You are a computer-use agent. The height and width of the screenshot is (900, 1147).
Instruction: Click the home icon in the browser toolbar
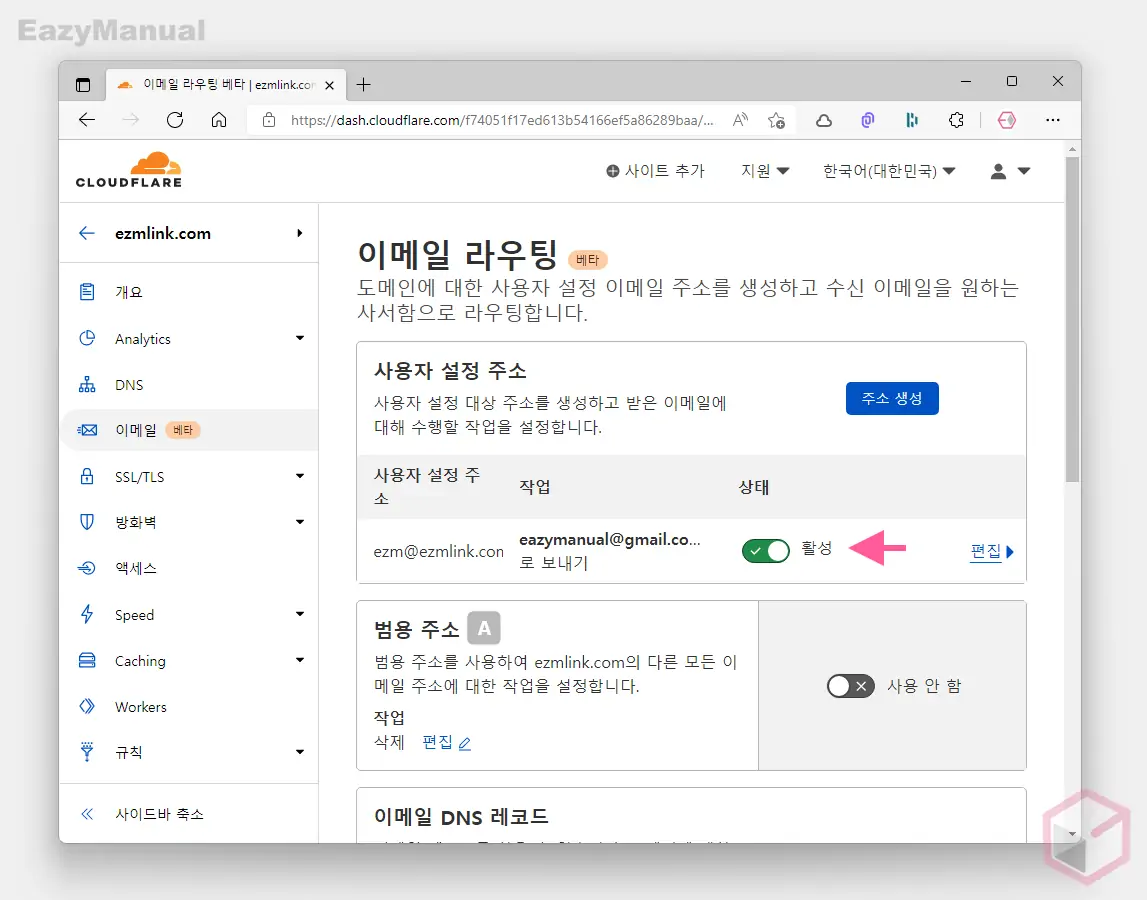point(218,119)
